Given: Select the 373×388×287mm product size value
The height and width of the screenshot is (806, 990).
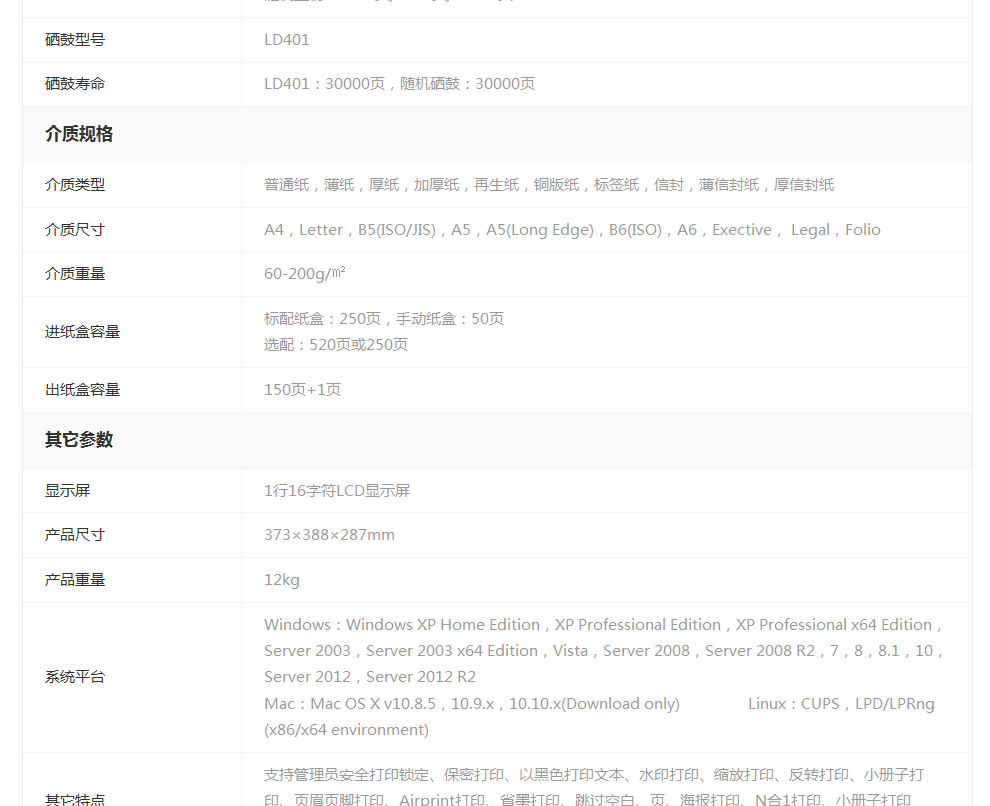Looking at the screenshot, I should point(329,535).
